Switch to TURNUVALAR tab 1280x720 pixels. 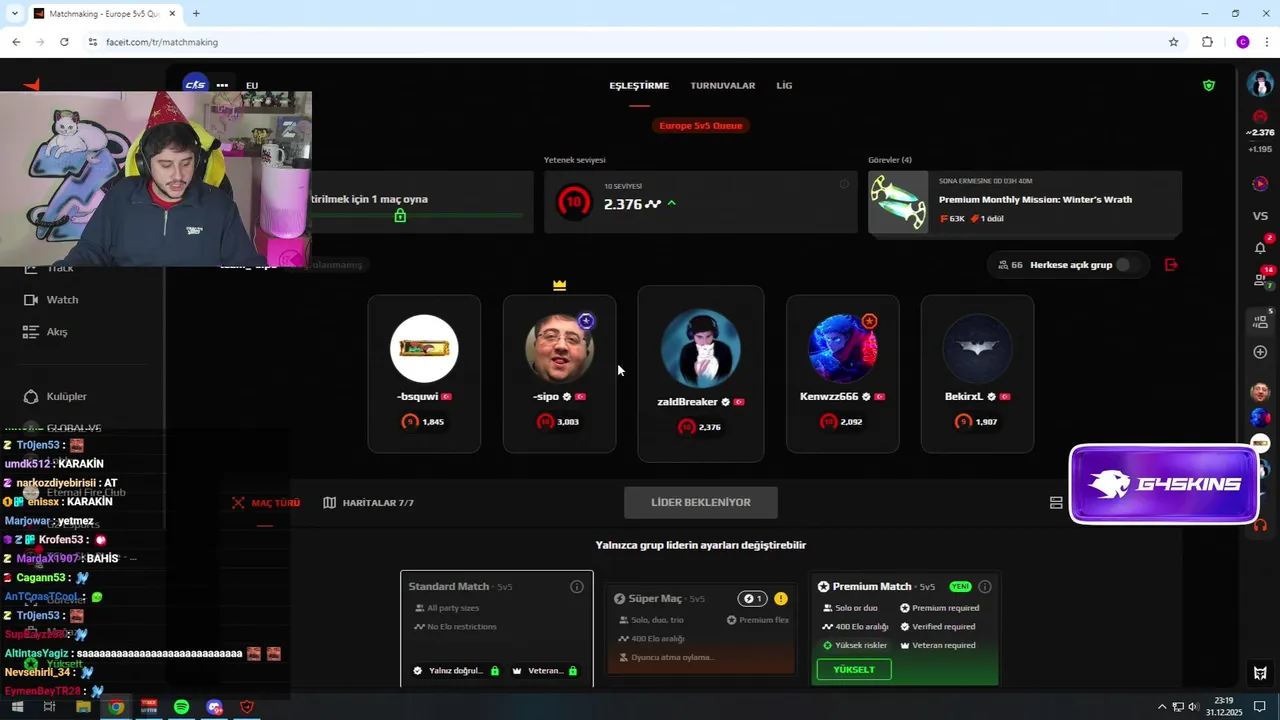(x=722, y=86)
